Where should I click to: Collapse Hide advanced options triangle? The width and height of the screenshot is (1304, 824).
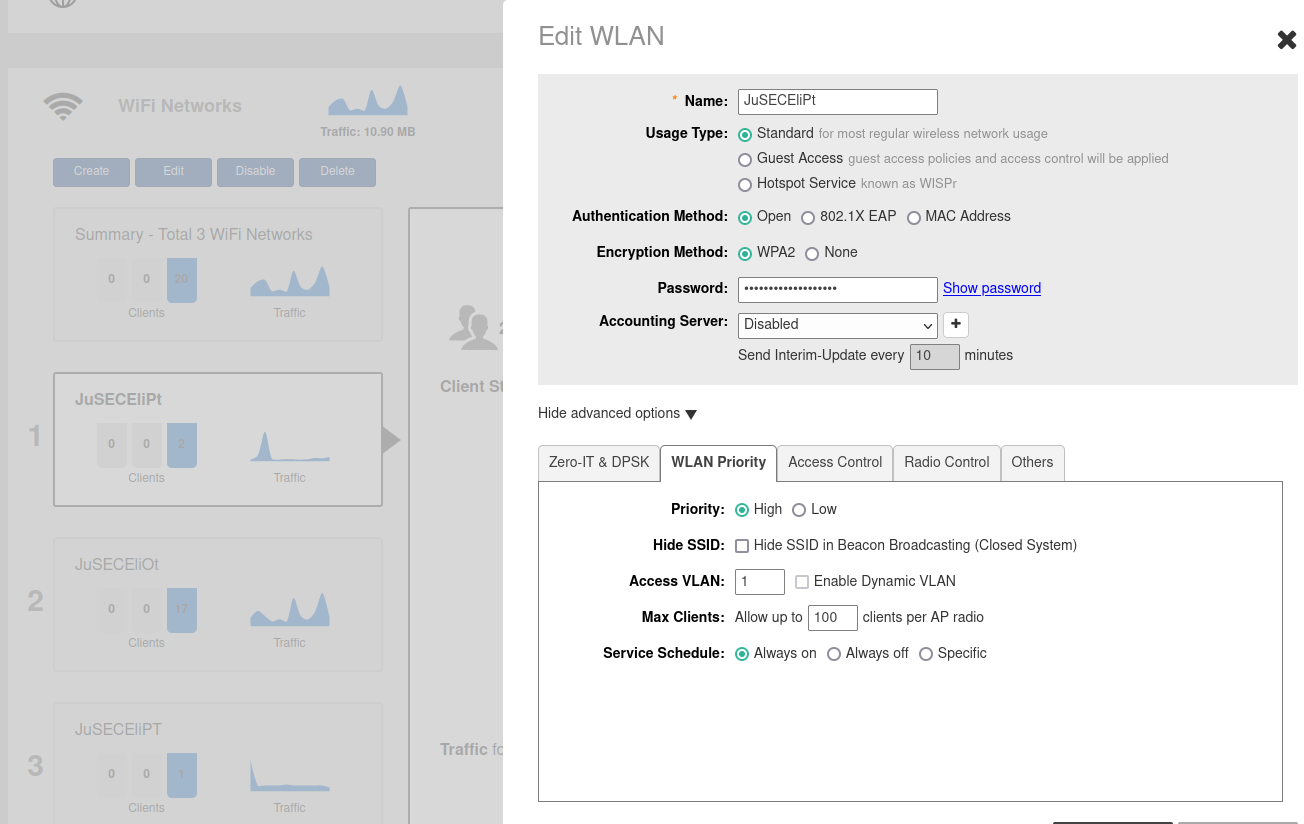tap(691, 414)
